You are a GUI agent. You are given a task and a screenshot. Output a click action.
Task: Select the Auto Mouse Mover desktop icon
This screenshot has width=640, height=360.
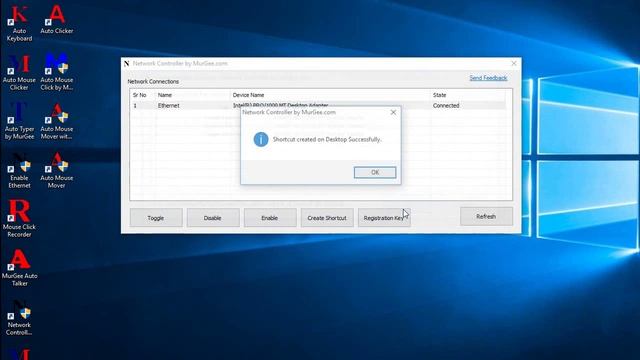point(57,171)
